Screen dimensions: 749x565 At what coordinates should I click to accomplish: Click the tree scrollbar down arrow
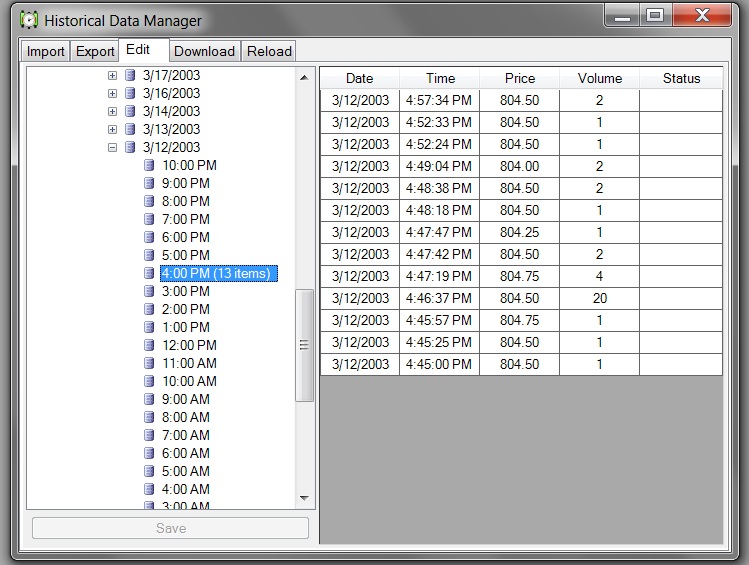pos(304,498)
